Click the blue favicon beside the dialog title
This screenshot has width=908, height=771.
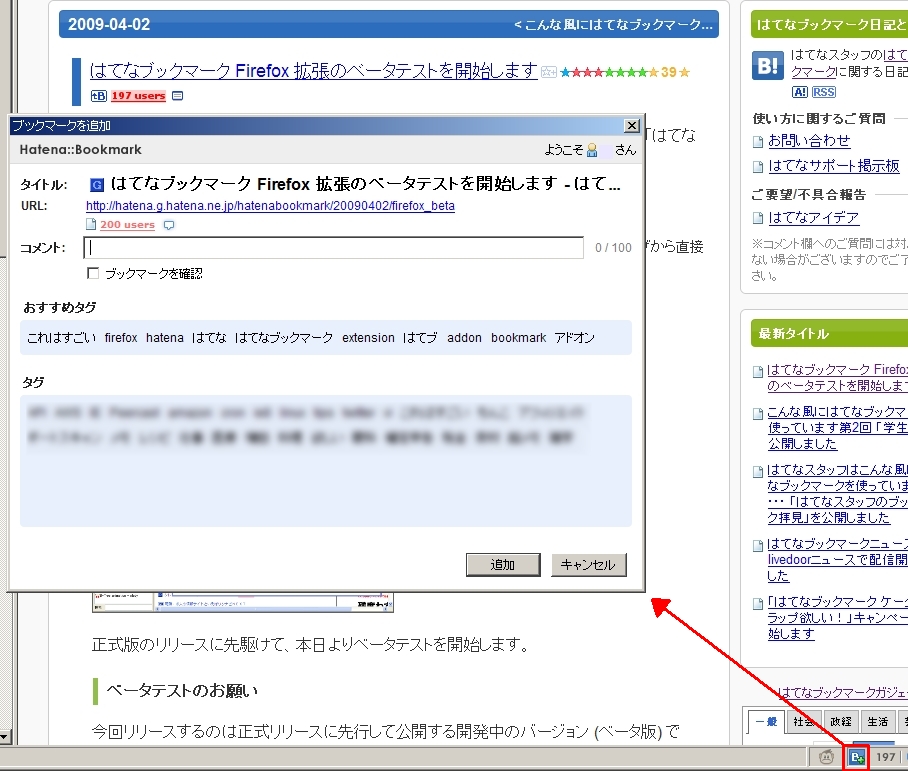97,185
